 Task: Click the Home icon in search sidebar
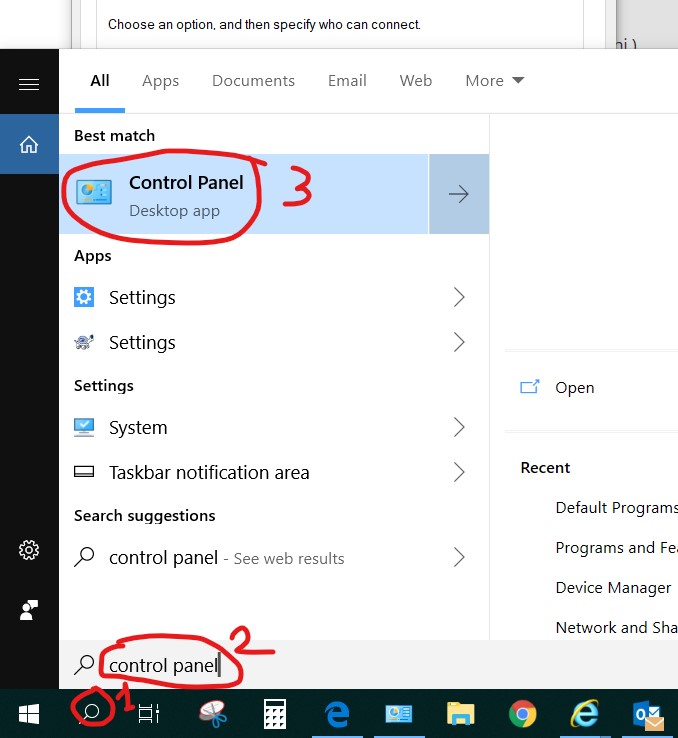[29, 144]
